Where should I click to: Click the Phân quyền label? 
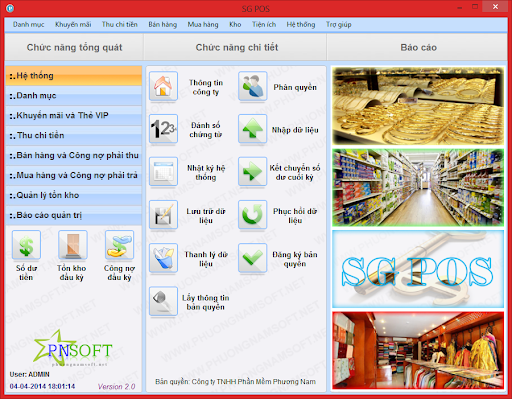(295, 87)
